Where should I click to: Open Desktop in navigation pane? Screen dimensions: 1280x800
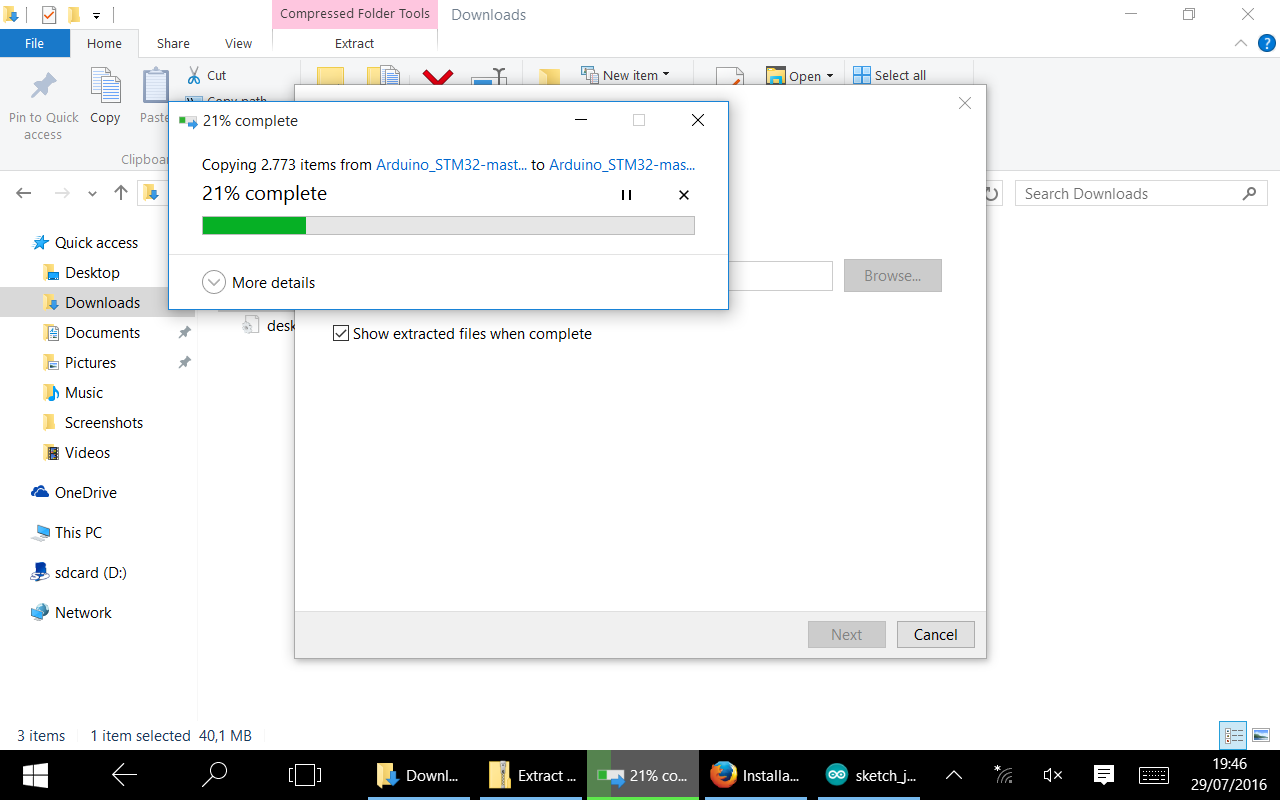tap(92, 273)
